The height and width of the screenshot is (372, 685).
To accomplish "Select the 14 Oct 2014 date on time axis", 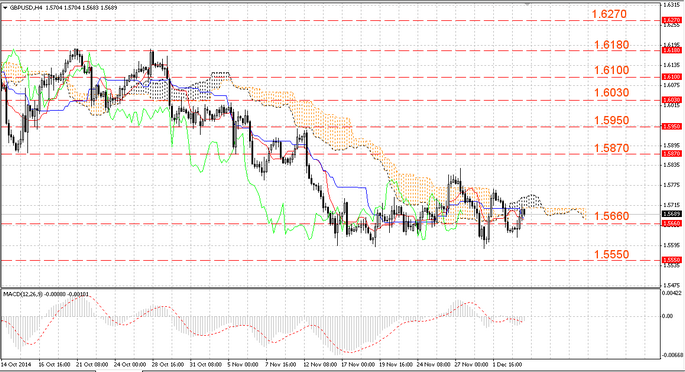I will point(16,364).
